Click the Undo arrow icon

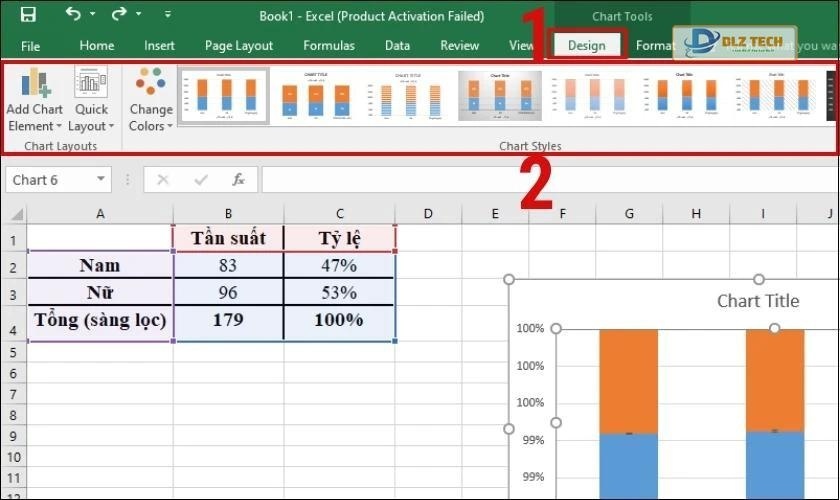[73, 15]
